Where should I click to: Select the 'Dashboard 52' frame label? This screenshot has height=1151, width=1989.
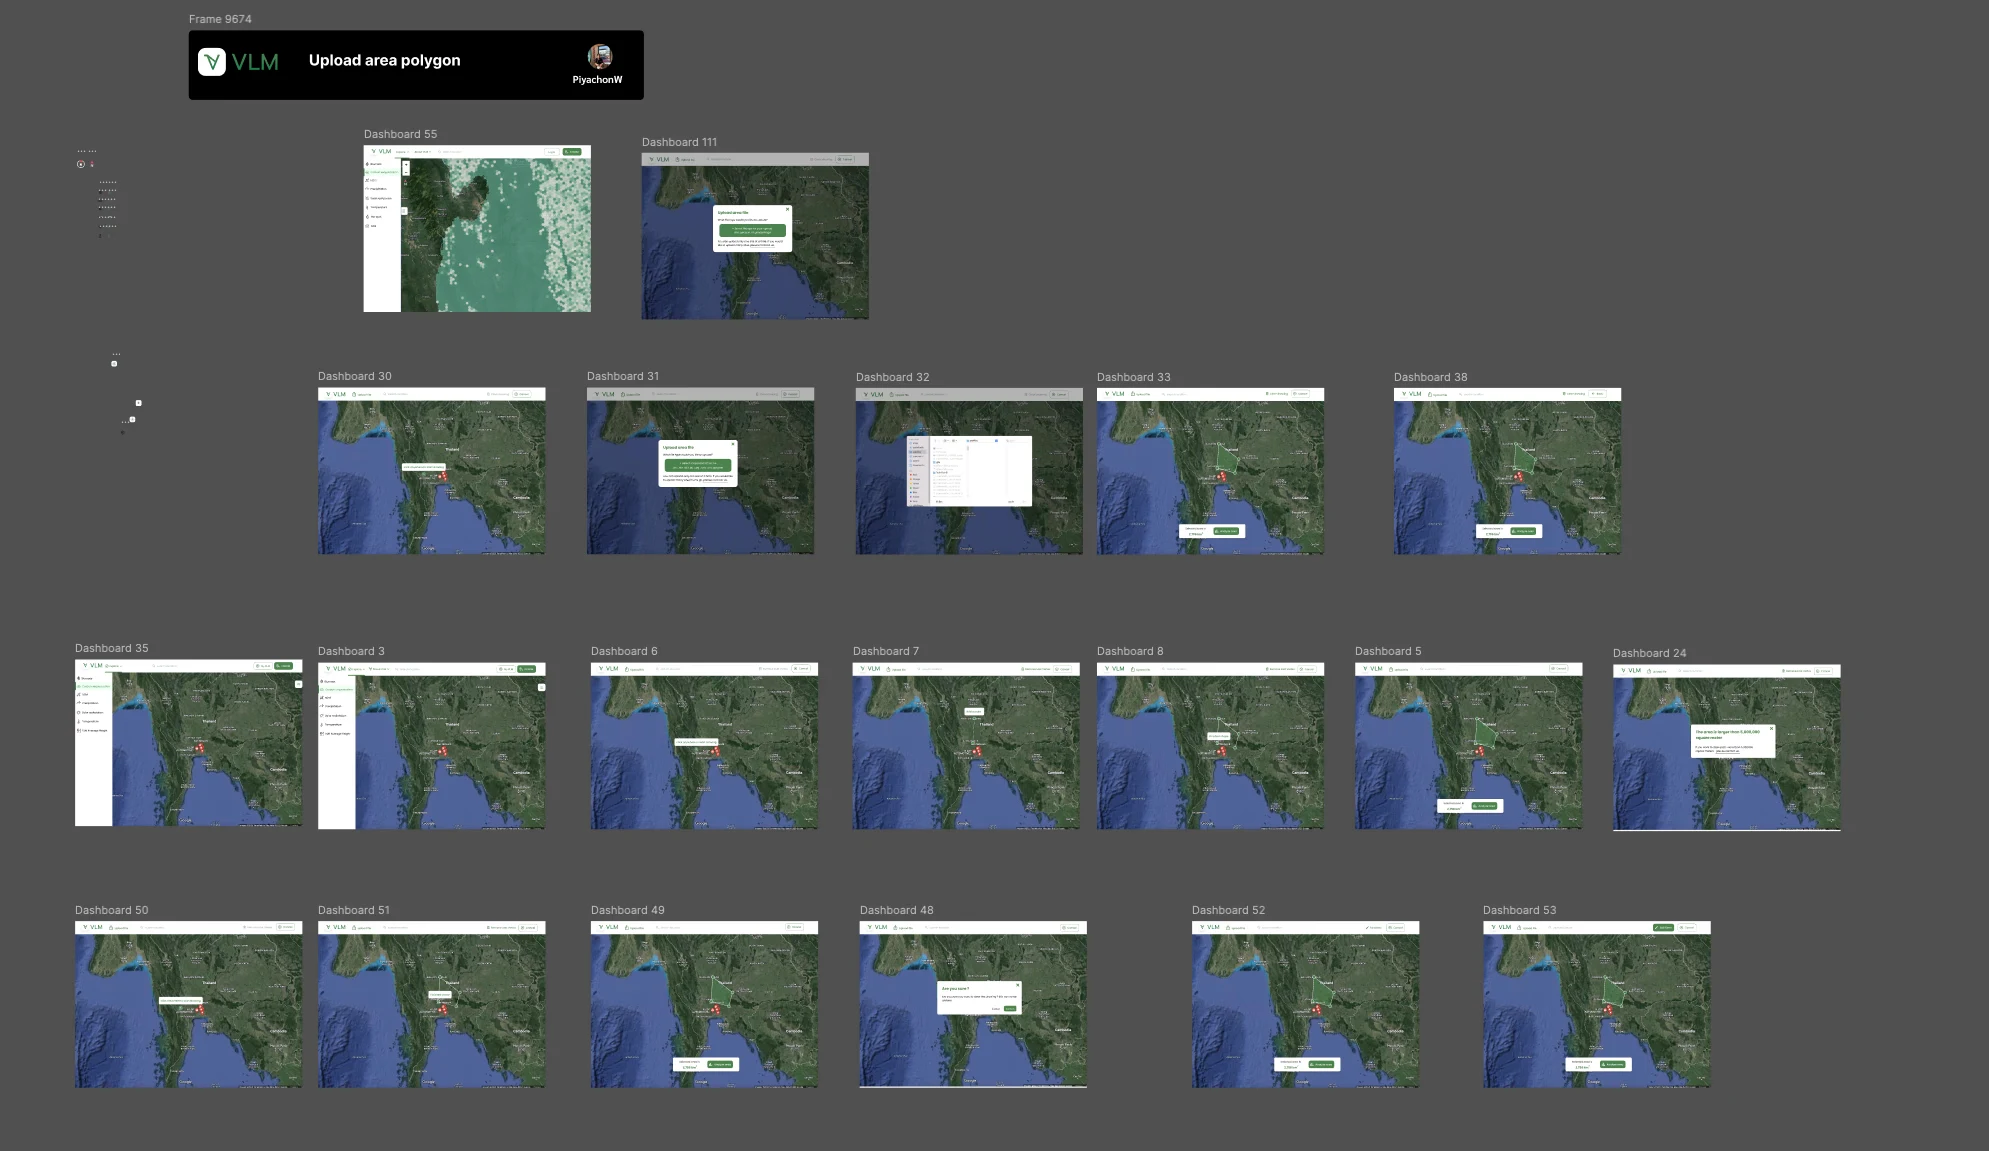pyautogui.click(x=1228, y=910)
